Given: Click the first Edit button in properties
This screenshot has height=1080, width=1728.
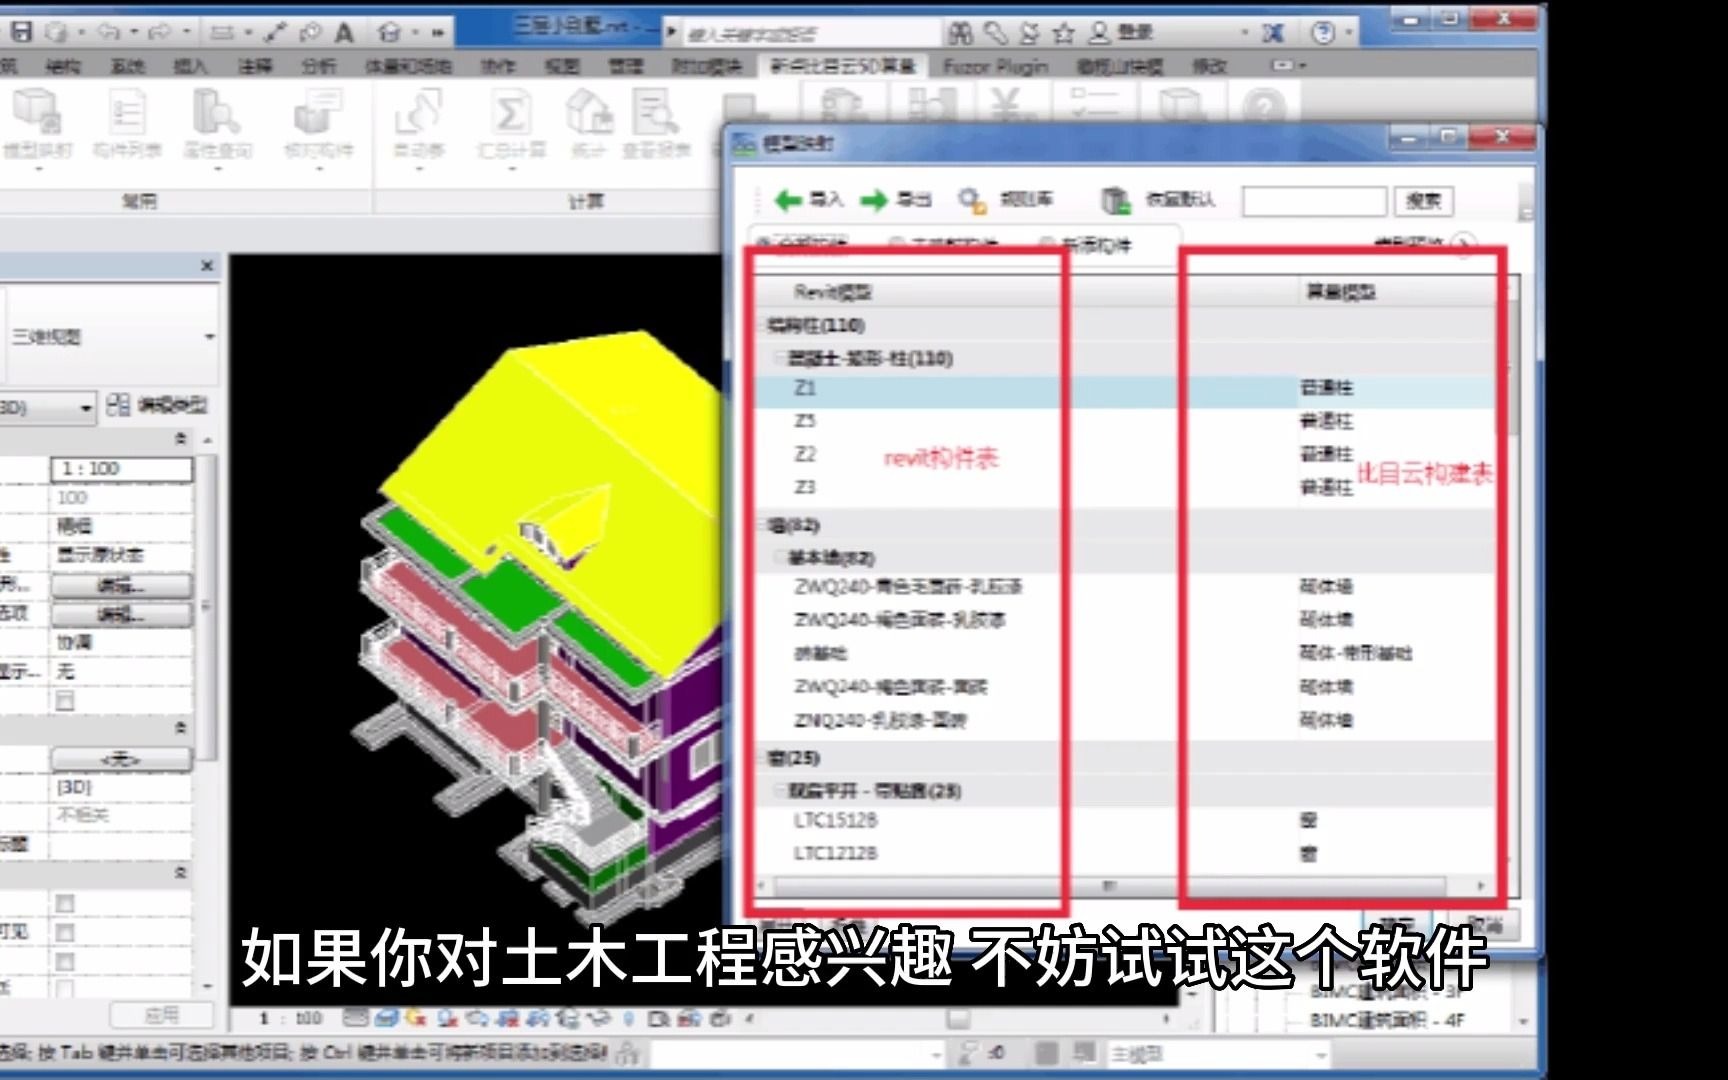Looking at the screenshot, I should click(x=121, y=585).
